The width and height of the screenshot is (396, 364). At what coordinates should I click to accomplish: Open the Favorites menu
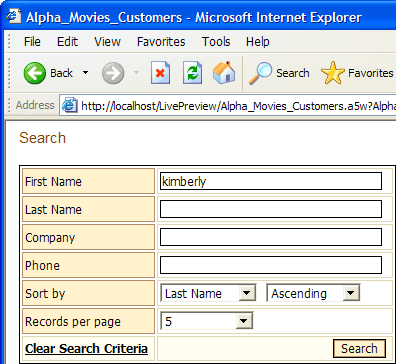[x=161, y=42]
